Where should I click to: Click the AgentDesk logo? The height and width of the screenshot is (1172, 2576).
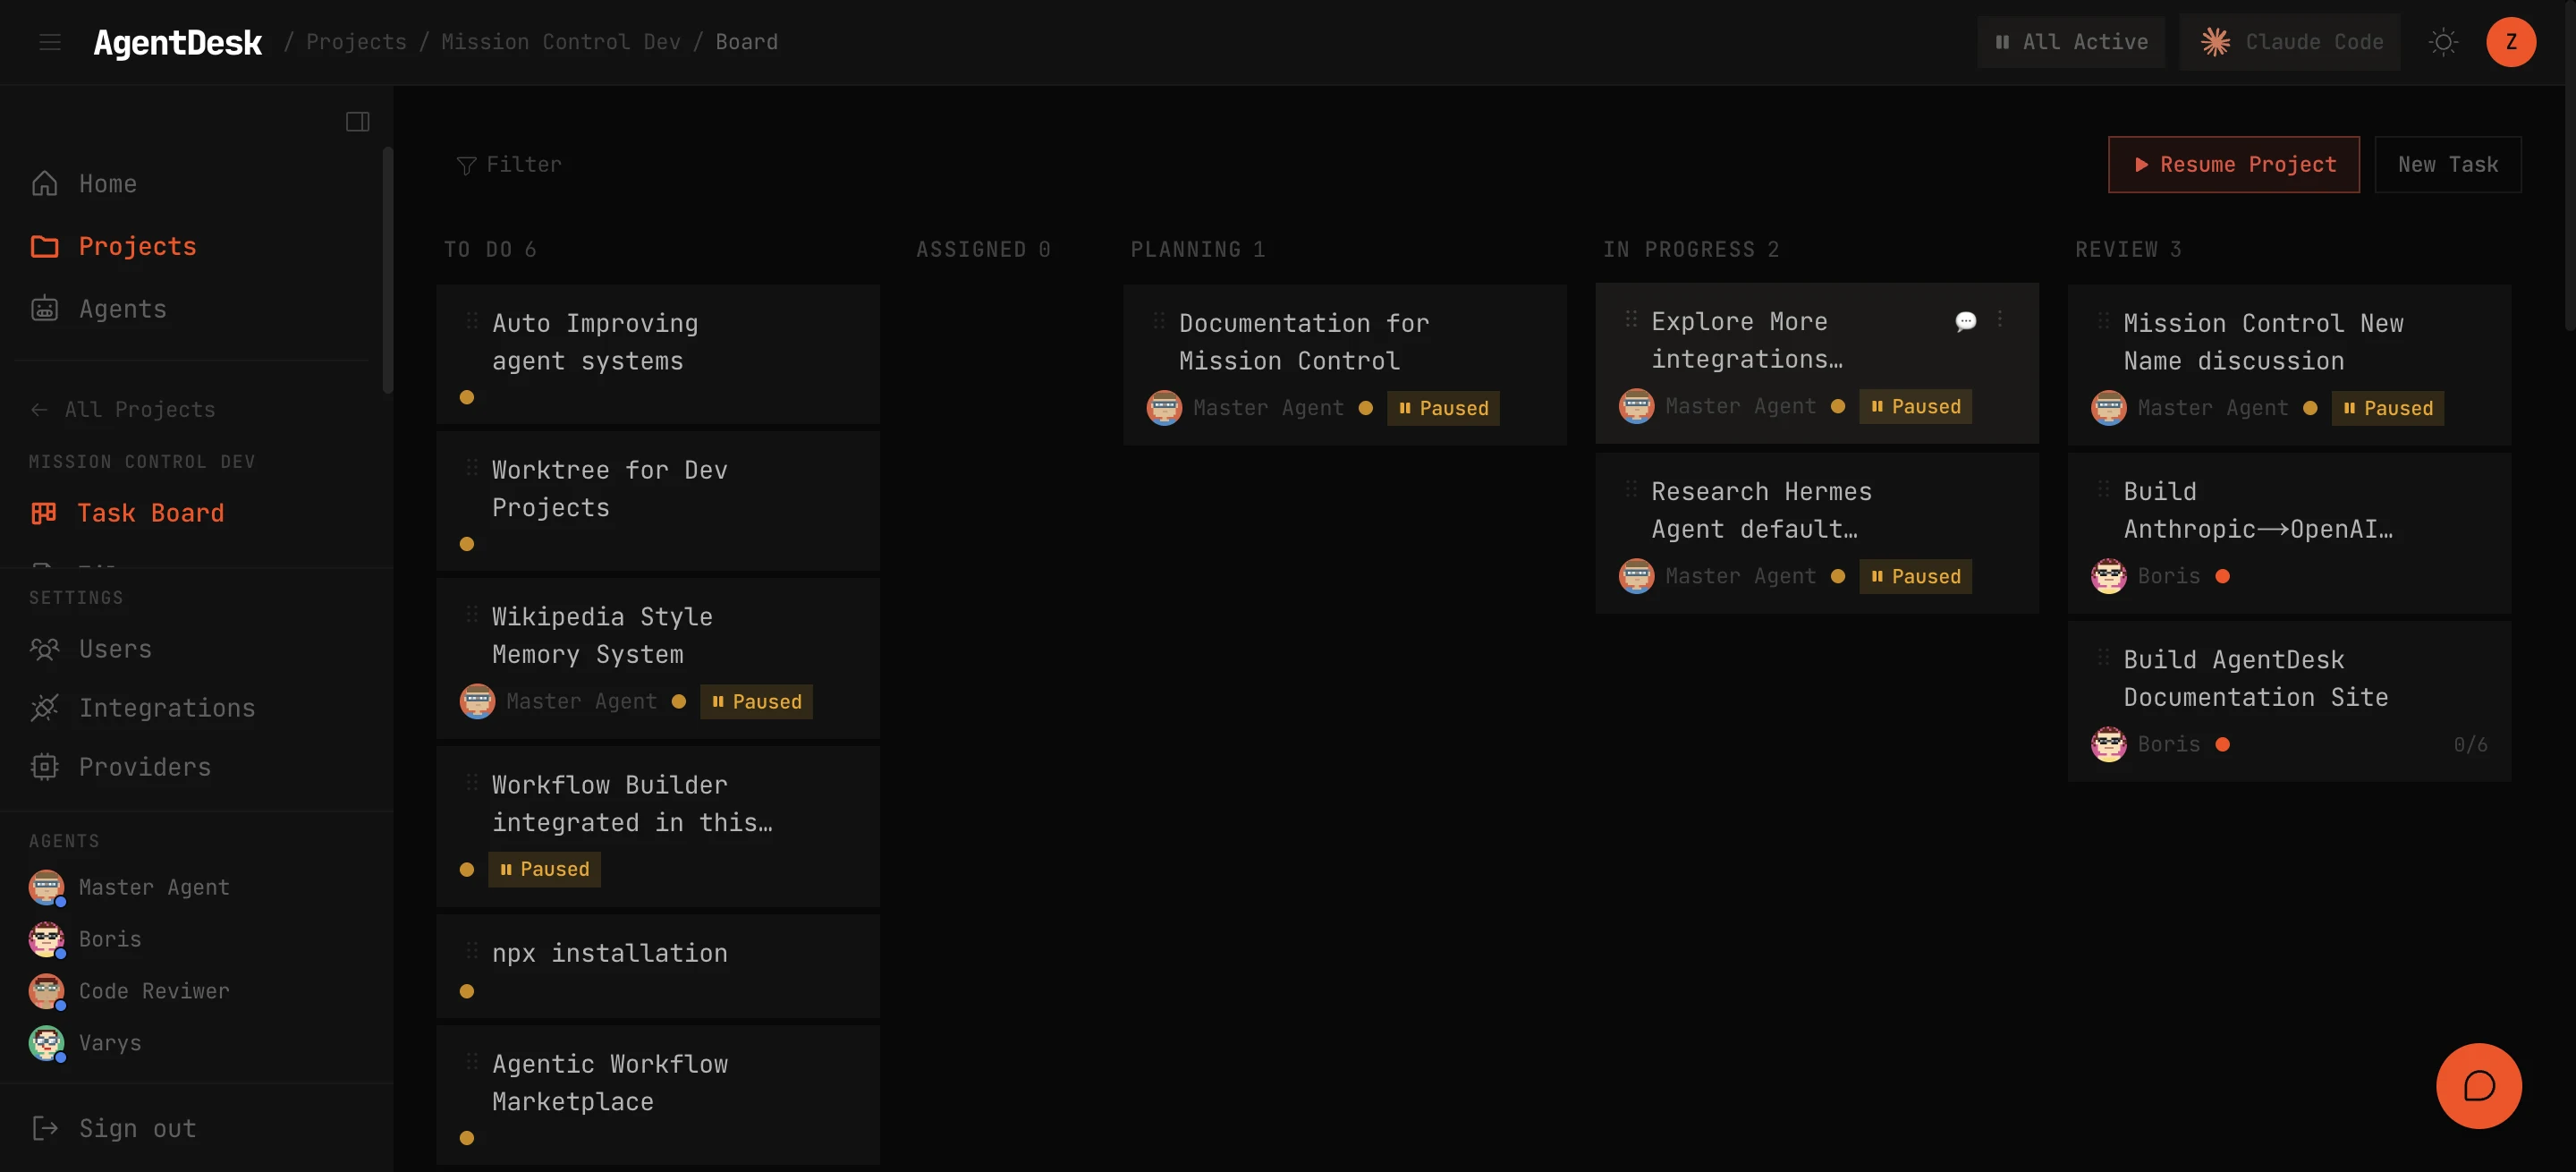click(177, 42)
